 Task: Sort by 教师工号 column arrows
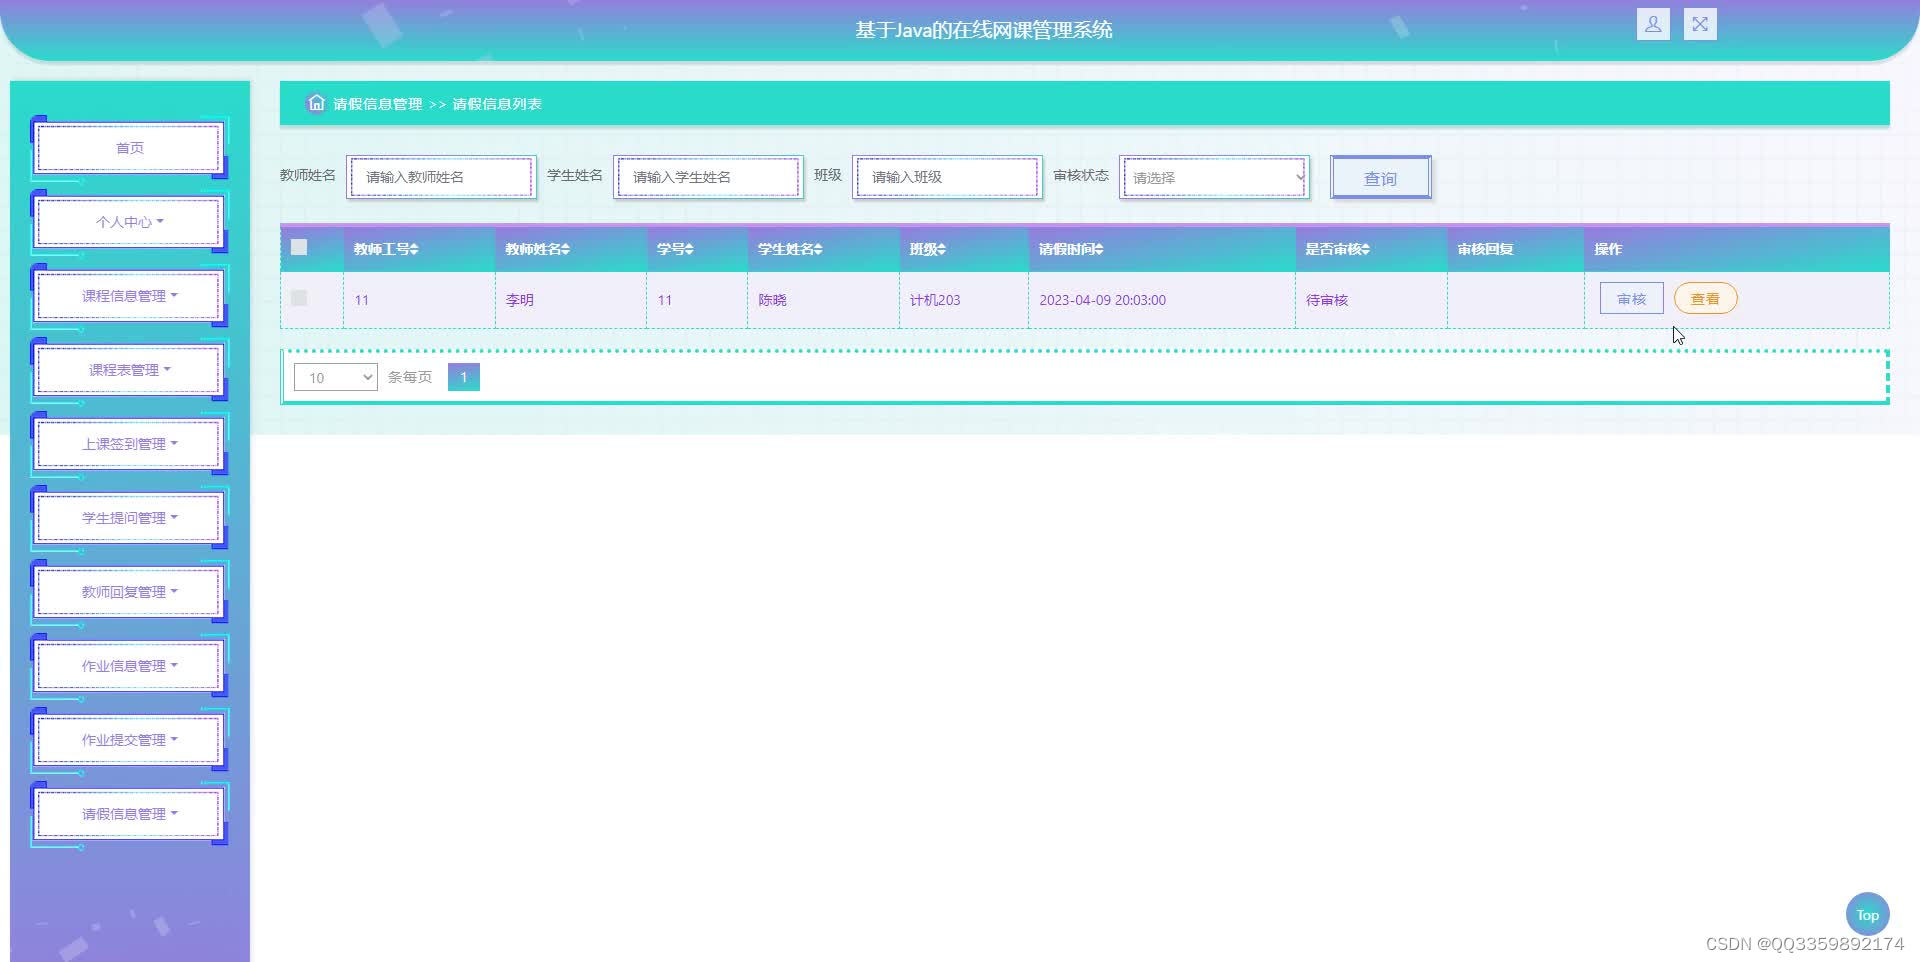[414, 249]
